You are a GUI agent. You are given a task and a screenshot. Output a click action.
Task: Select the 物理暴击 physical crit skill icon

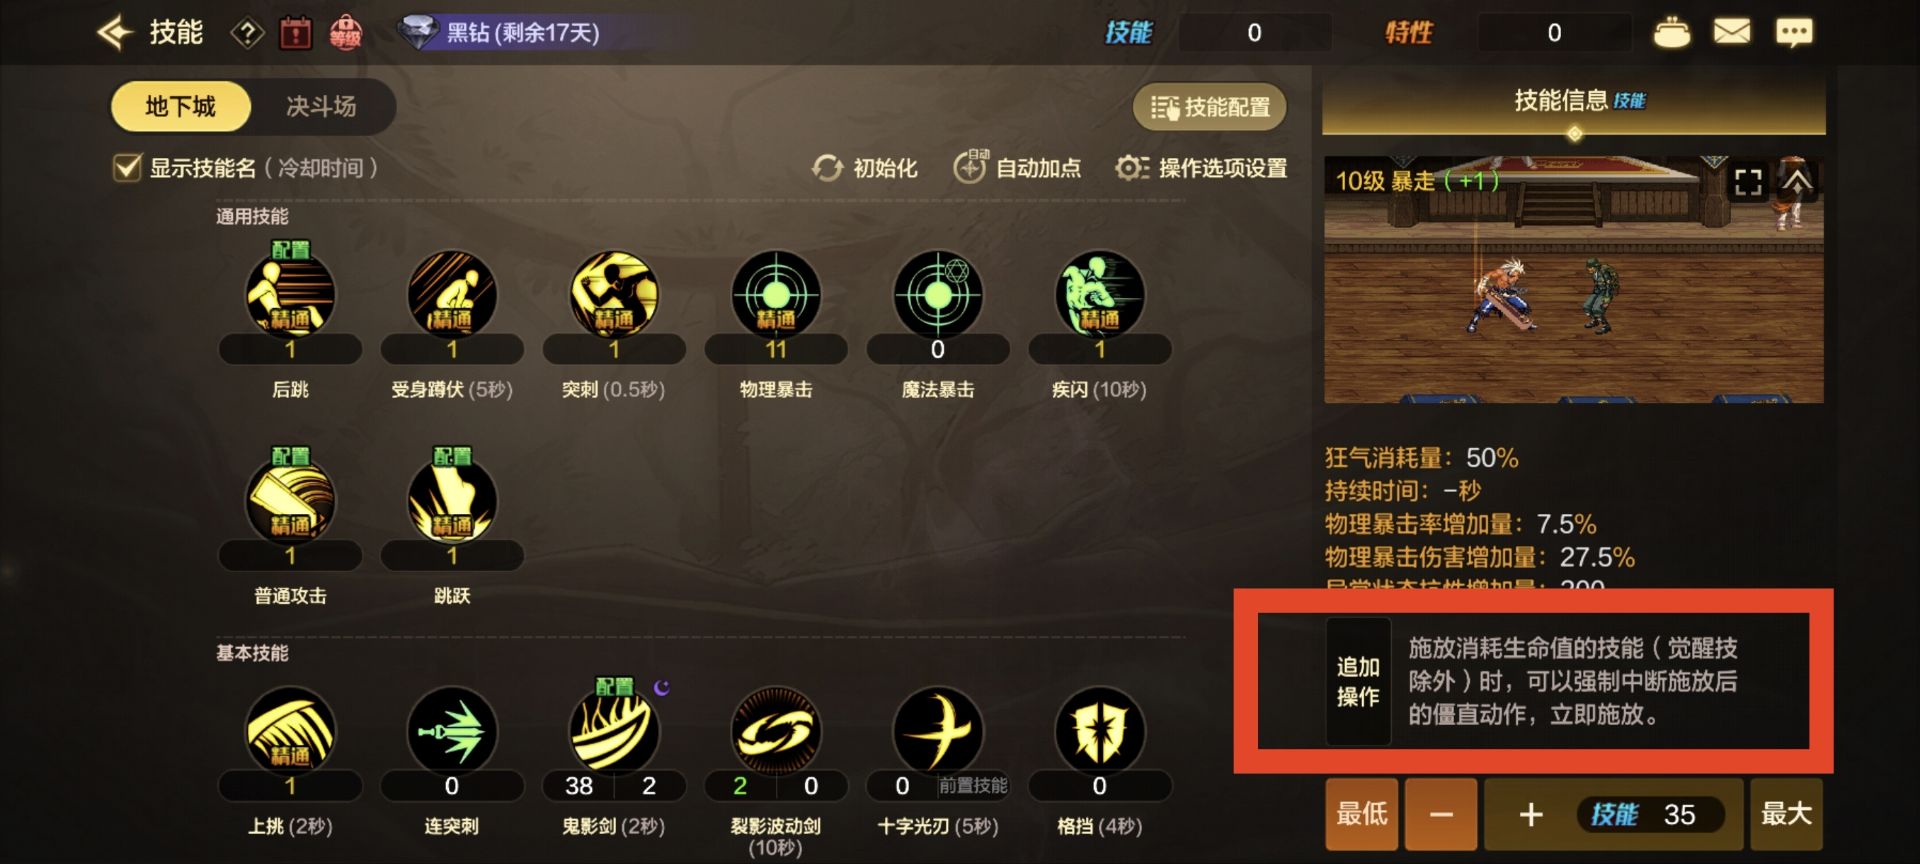coord(776,293)
